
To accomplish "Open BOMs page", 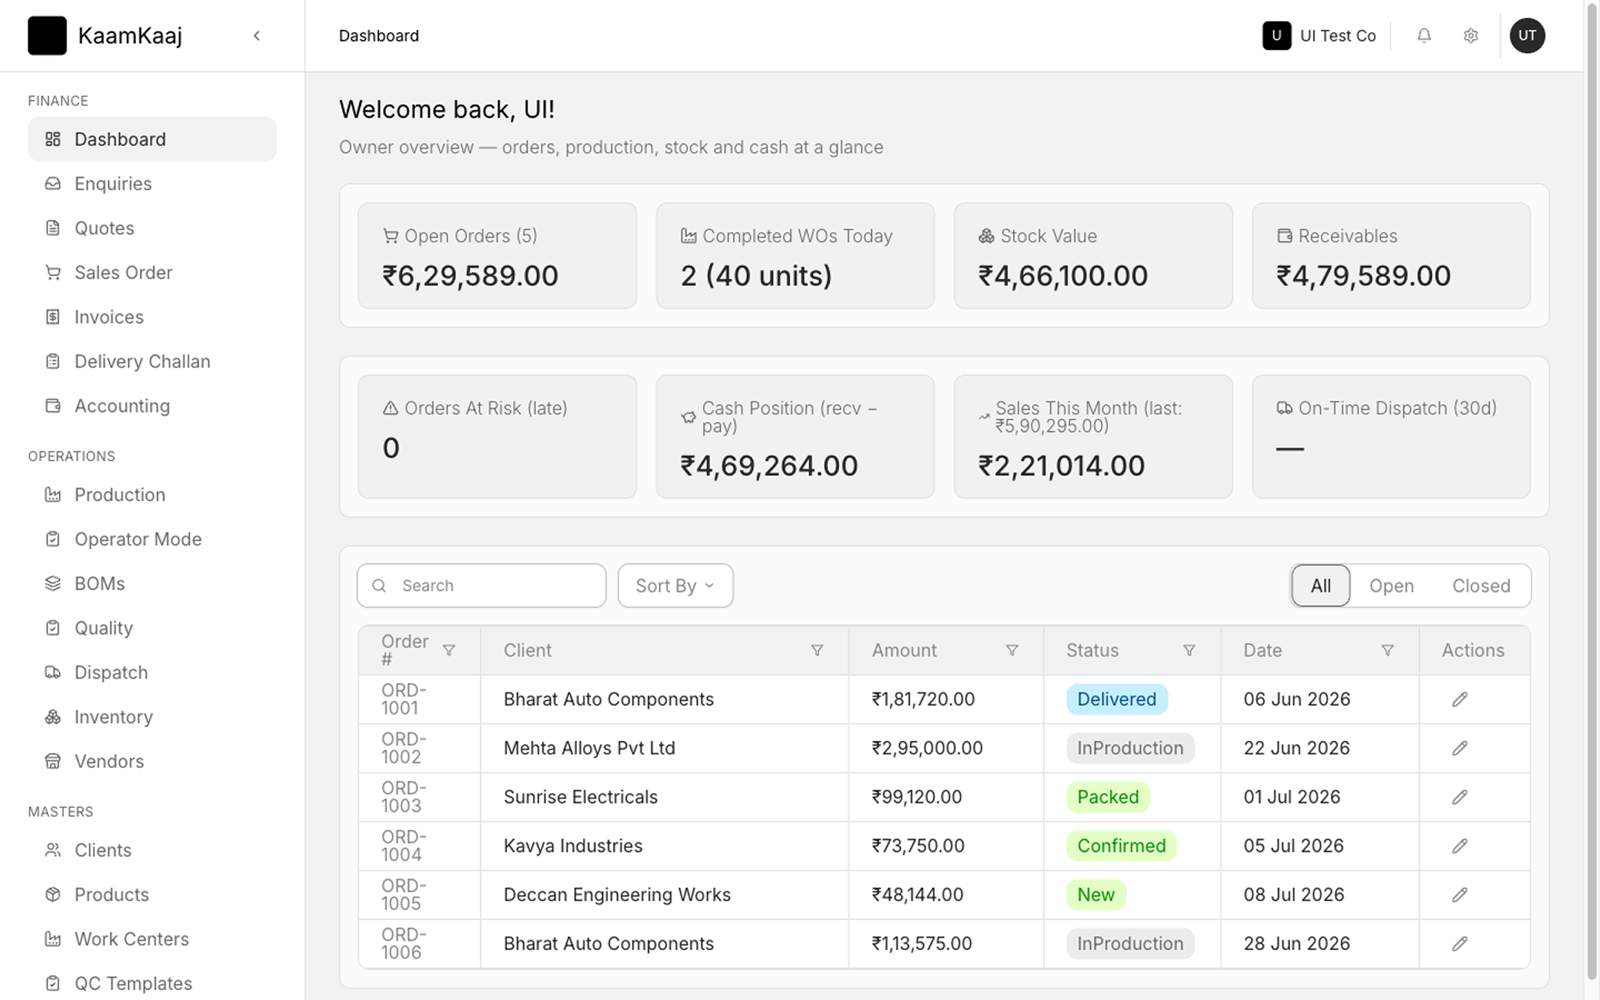I will click(x=152, y=584).
